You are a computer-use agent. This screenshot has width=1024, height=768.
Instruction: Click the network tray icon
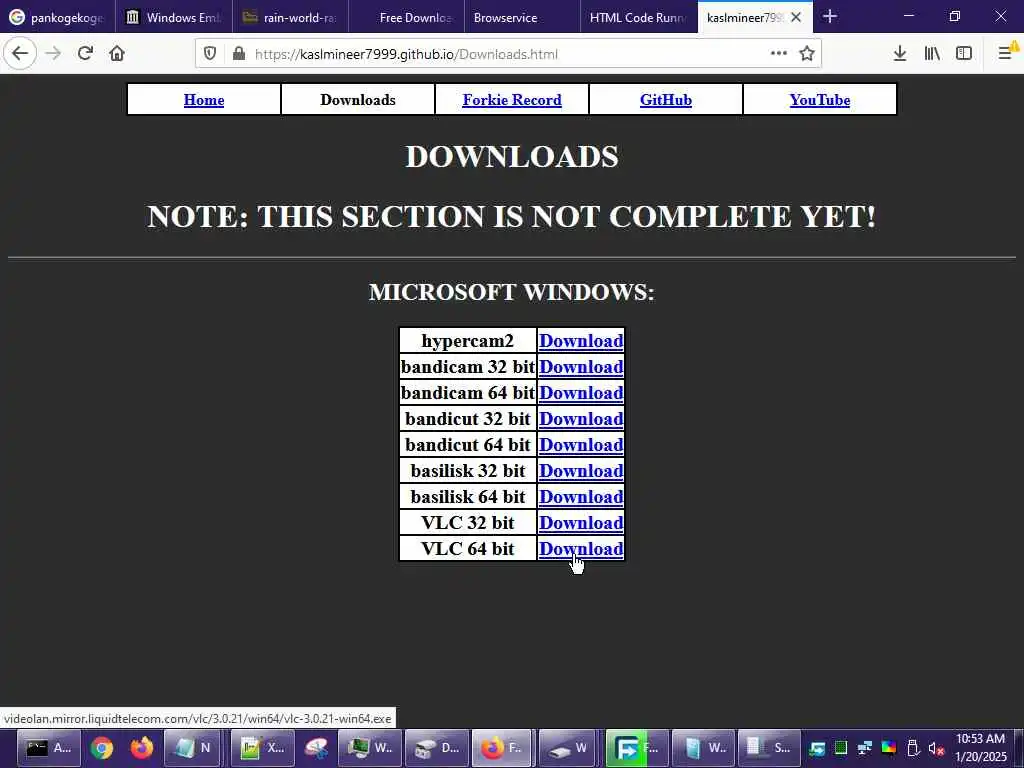click(x=865, y=748)
